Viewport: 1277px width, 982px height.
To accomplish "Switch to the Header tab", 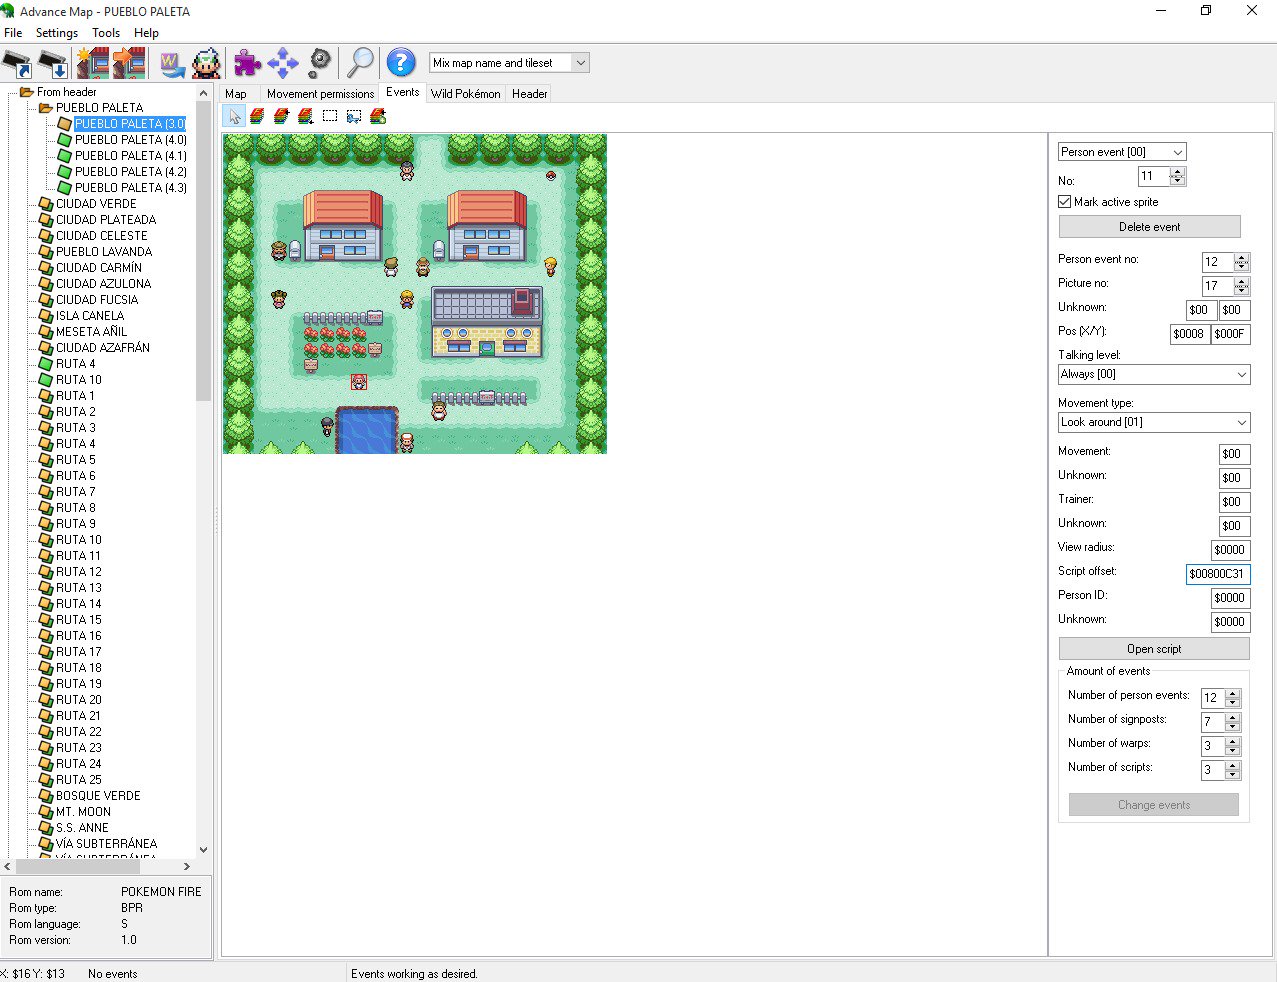I will [530, 94].
